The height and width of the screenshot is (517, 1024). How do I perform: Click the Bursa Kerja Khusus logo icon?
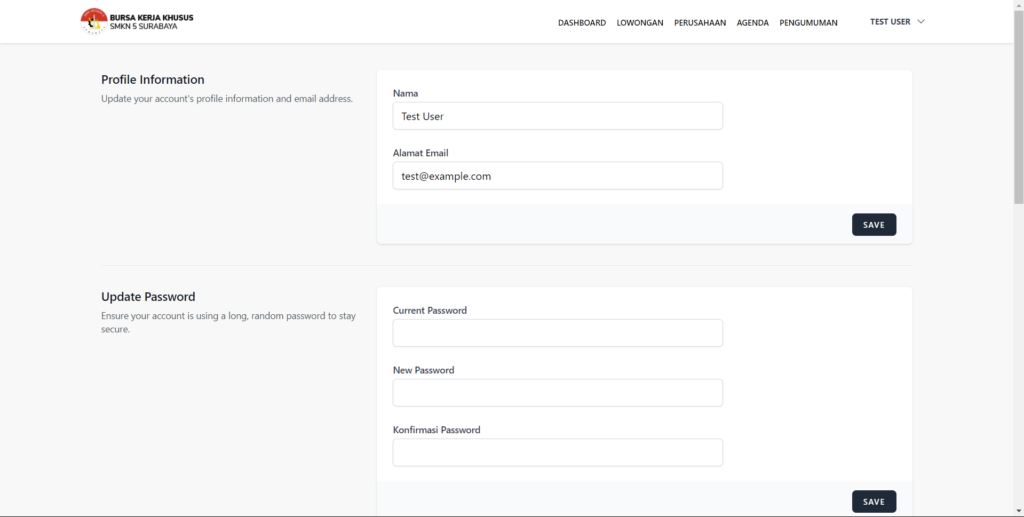(x=94, y=22)
